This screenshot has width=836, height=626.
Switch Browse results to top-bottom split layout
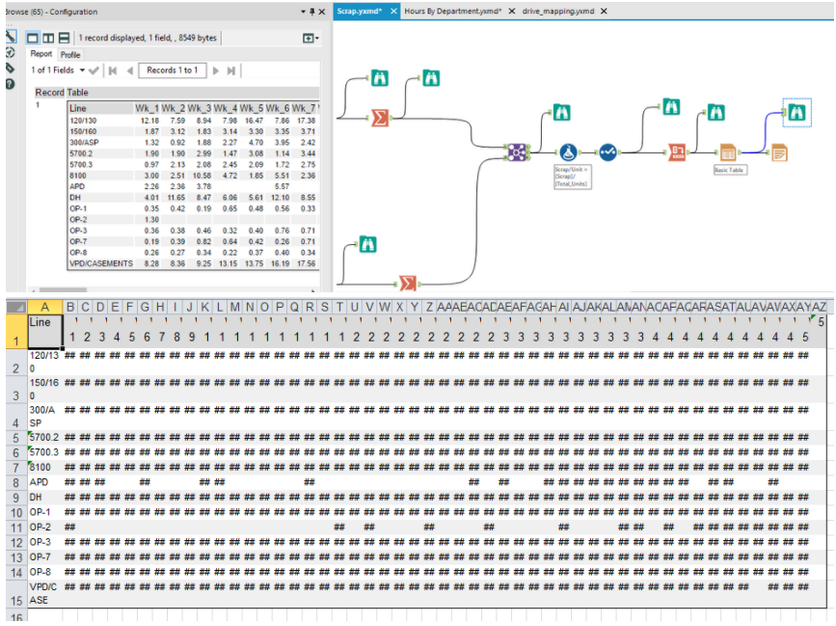pyautogui.click(x=64, y=38)
